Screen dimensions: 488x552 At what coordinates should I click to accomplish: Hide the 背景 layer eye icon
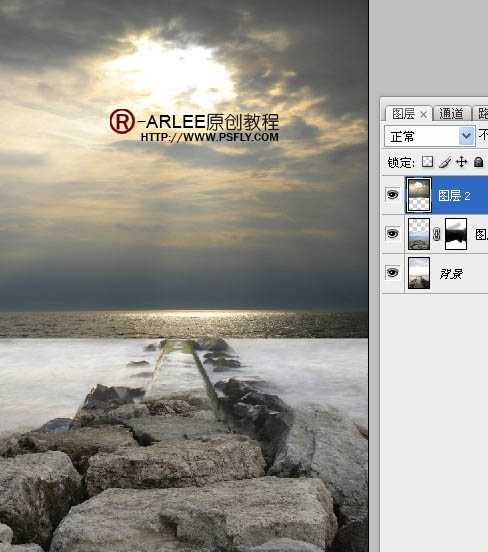[393, 273]
